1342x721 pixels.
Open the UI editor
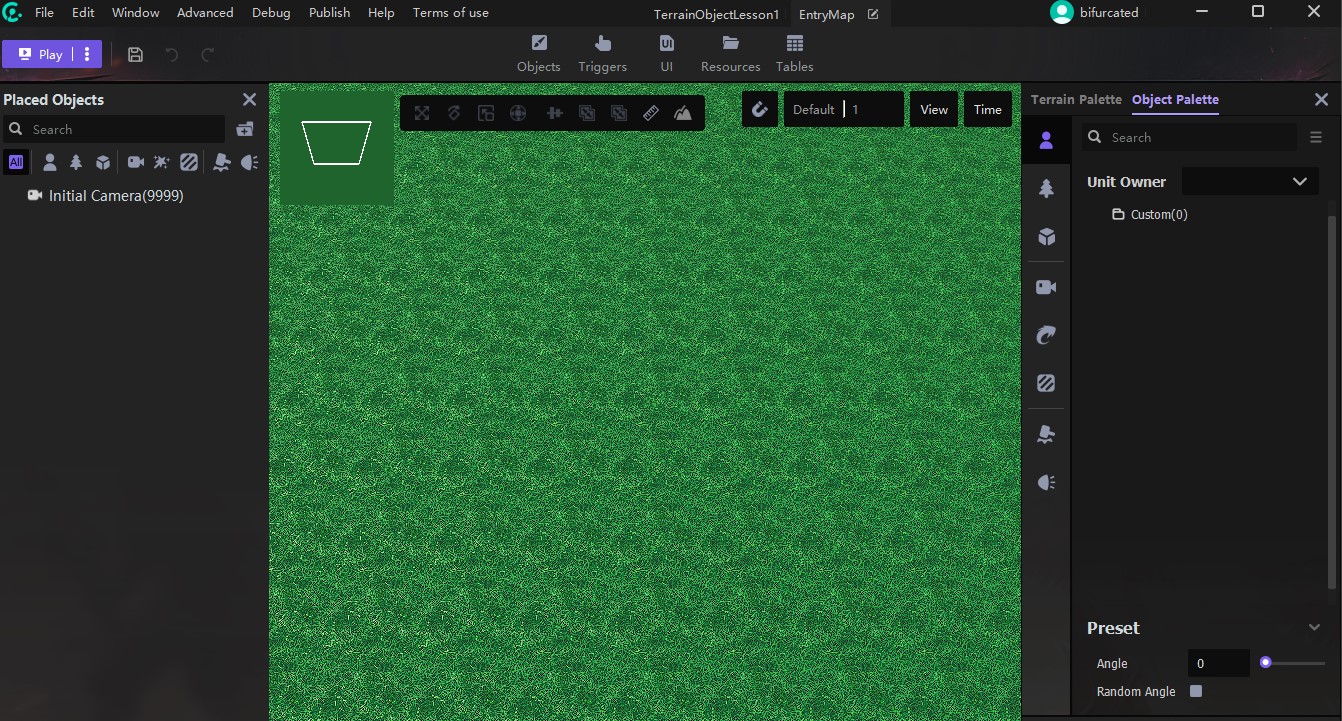pyautogui.click(x=666, y=54)
